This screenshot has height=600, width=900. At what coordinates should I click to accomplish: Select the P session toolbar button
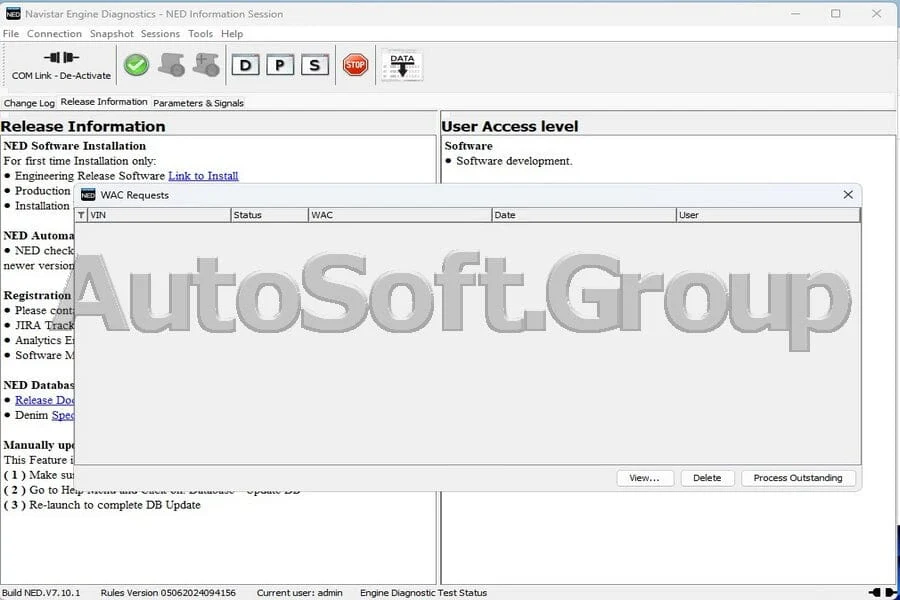tap(280, 65)
